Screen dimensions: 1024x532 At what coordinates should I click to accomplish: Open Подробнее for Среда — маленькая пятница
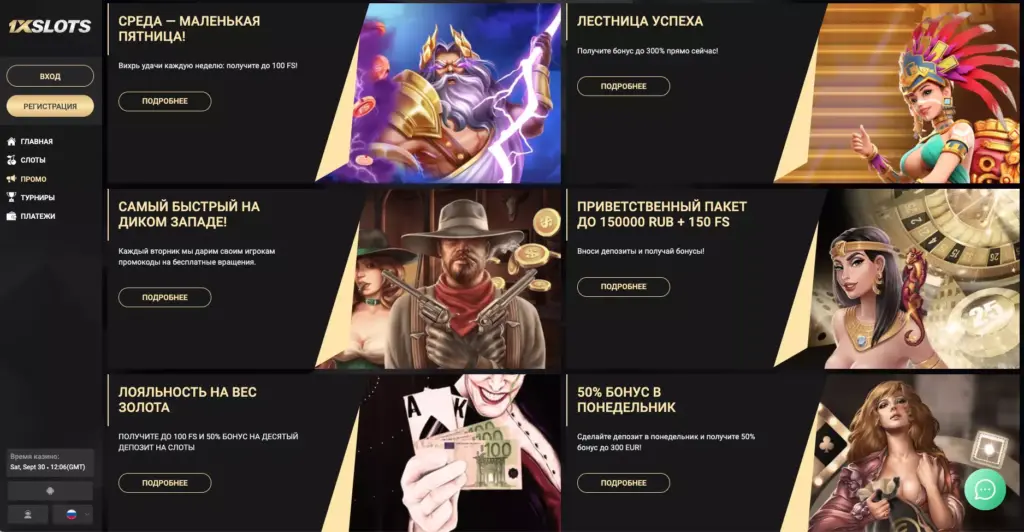pos(165,101)
